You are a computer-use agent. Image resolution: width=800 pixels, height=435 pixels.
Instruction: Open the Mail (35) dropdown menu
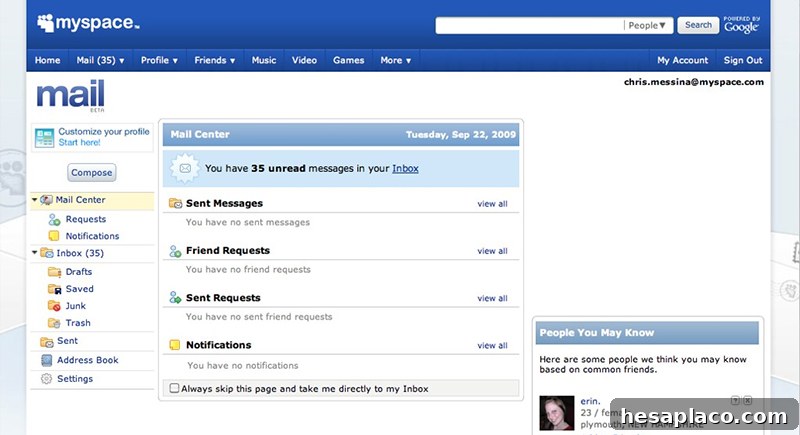click(100, 60)
